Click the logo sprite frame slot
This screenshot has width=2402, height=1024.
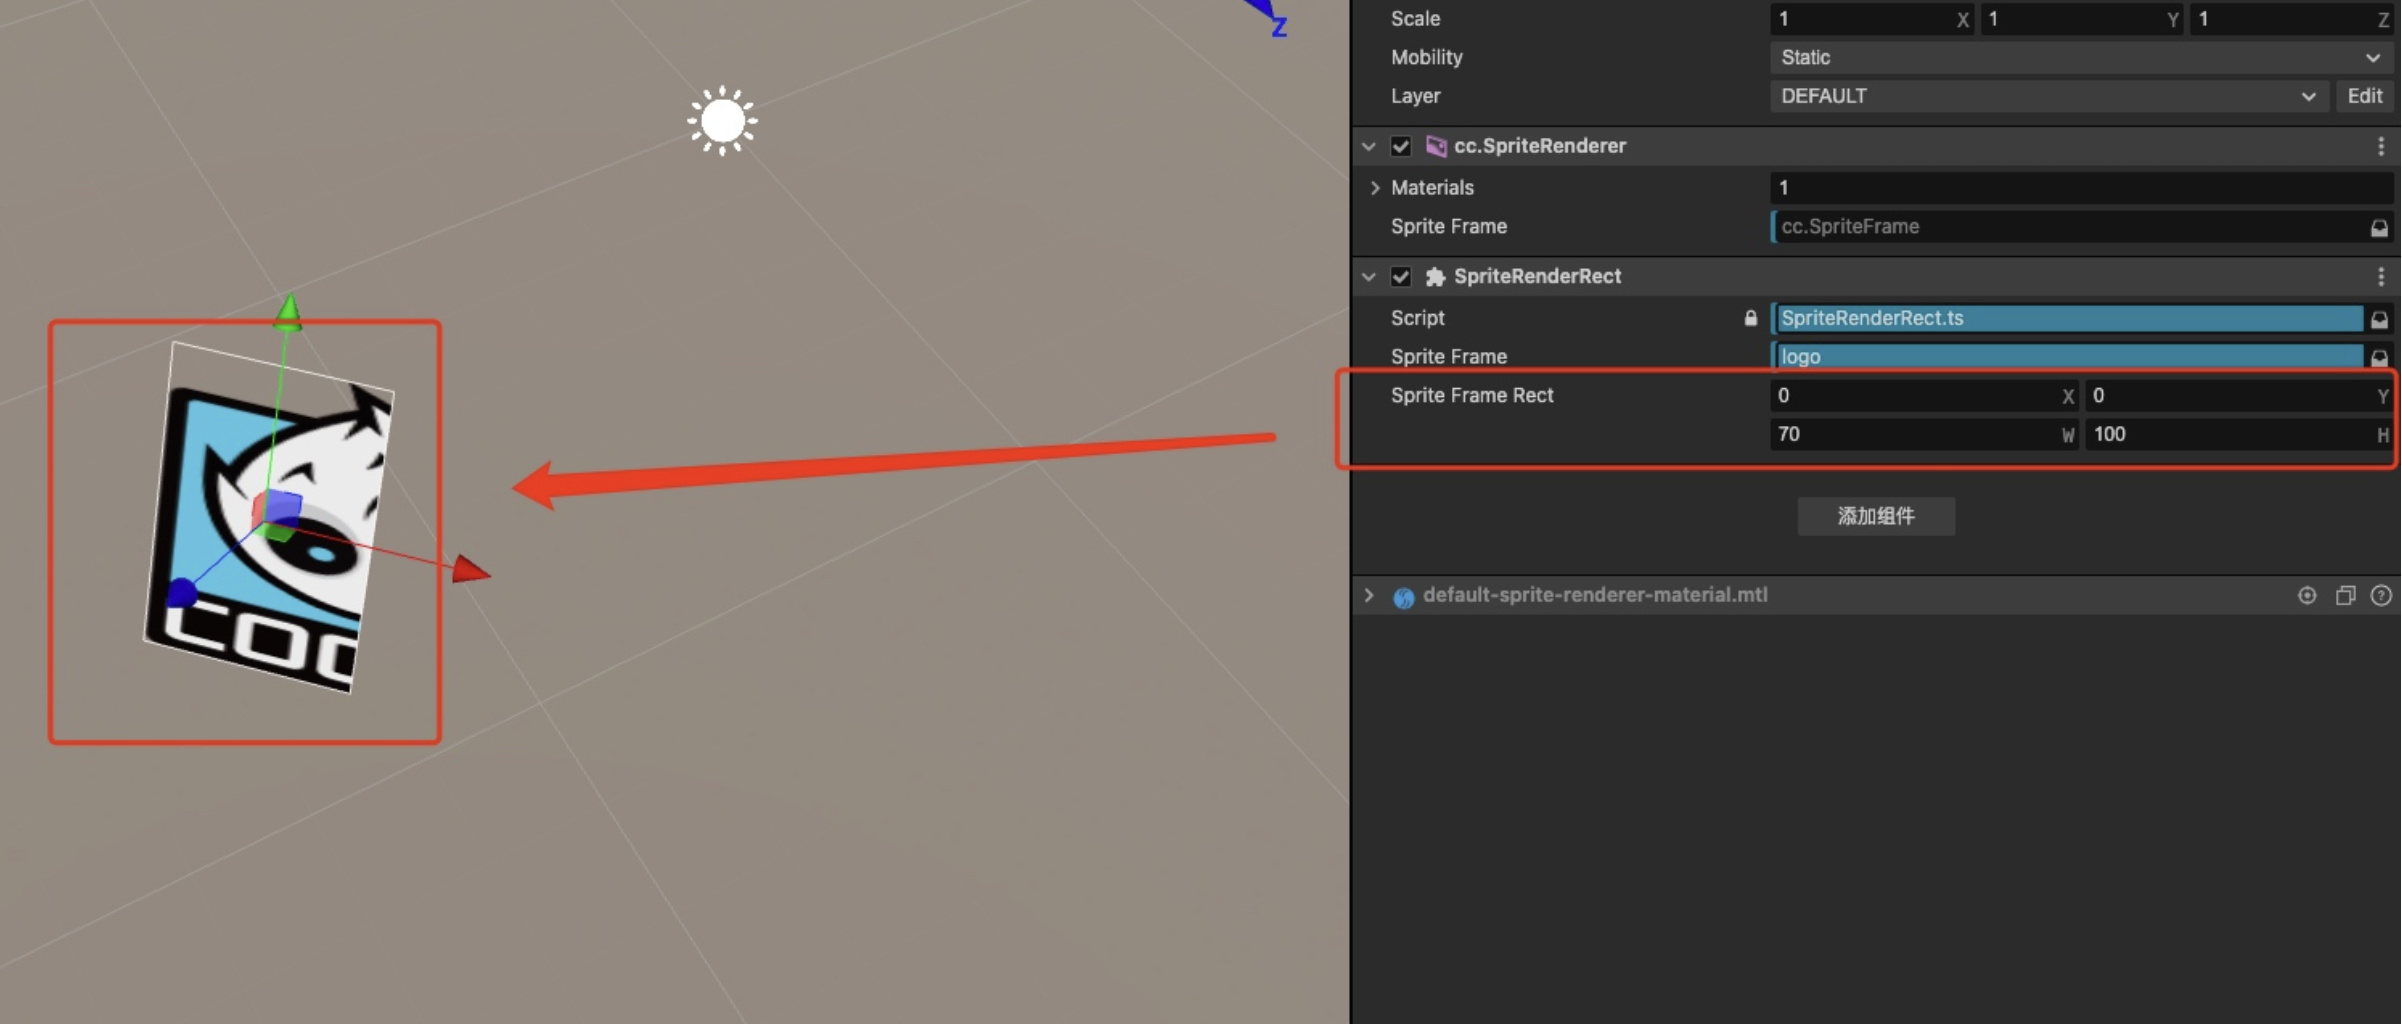click(2067, 357)
